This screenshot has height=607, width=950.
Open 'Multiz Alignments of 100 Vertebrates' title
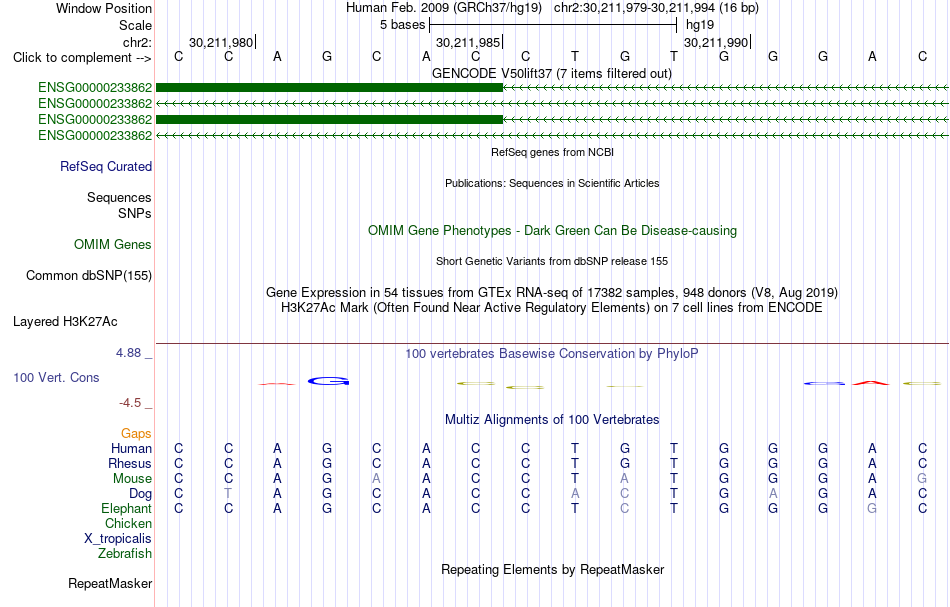click(x=552, y=420)
